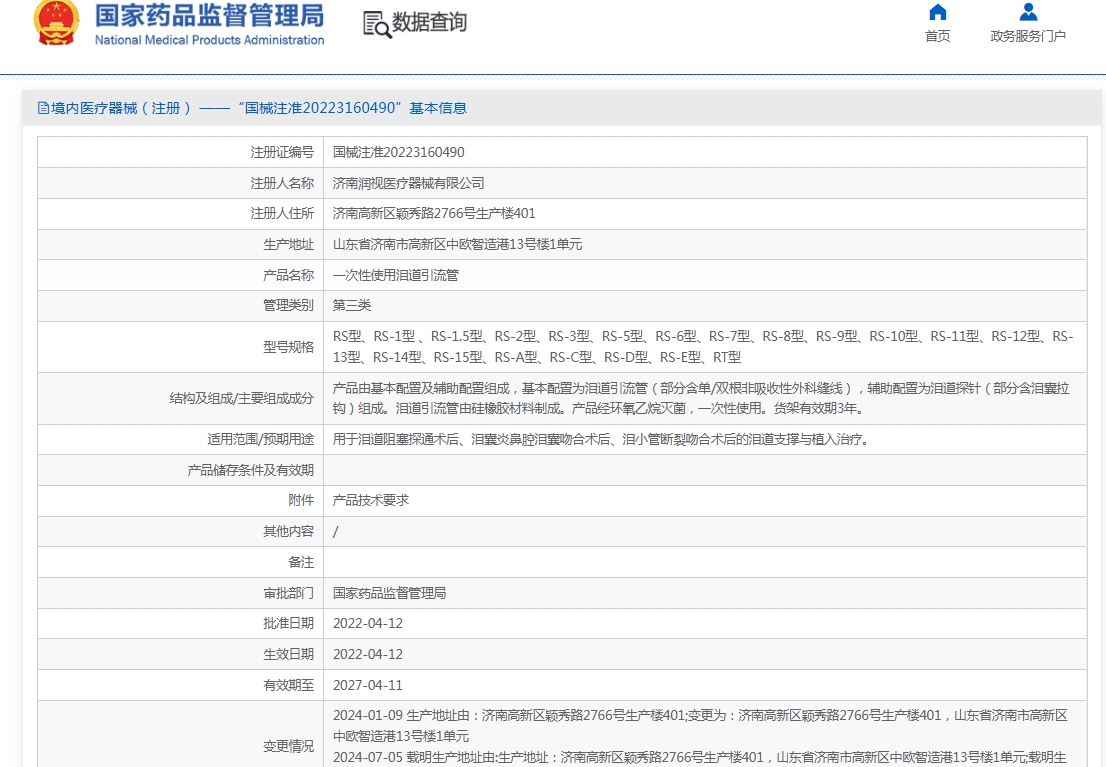Viewport: 1106px width, 767px height.
Task: Select 批准日期 value 2022-04-12
Action: [368, 624]
